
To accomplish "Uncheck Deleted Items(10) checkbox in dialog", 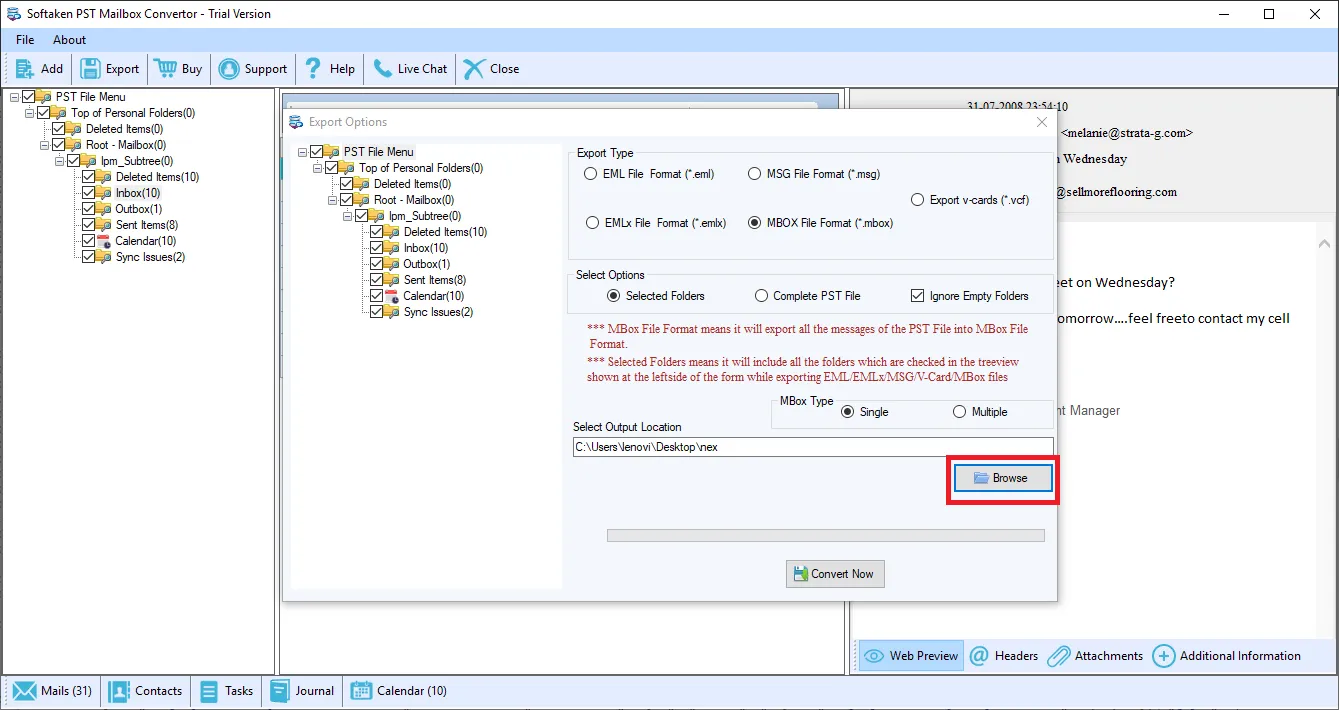I will (x=377, y=232).
